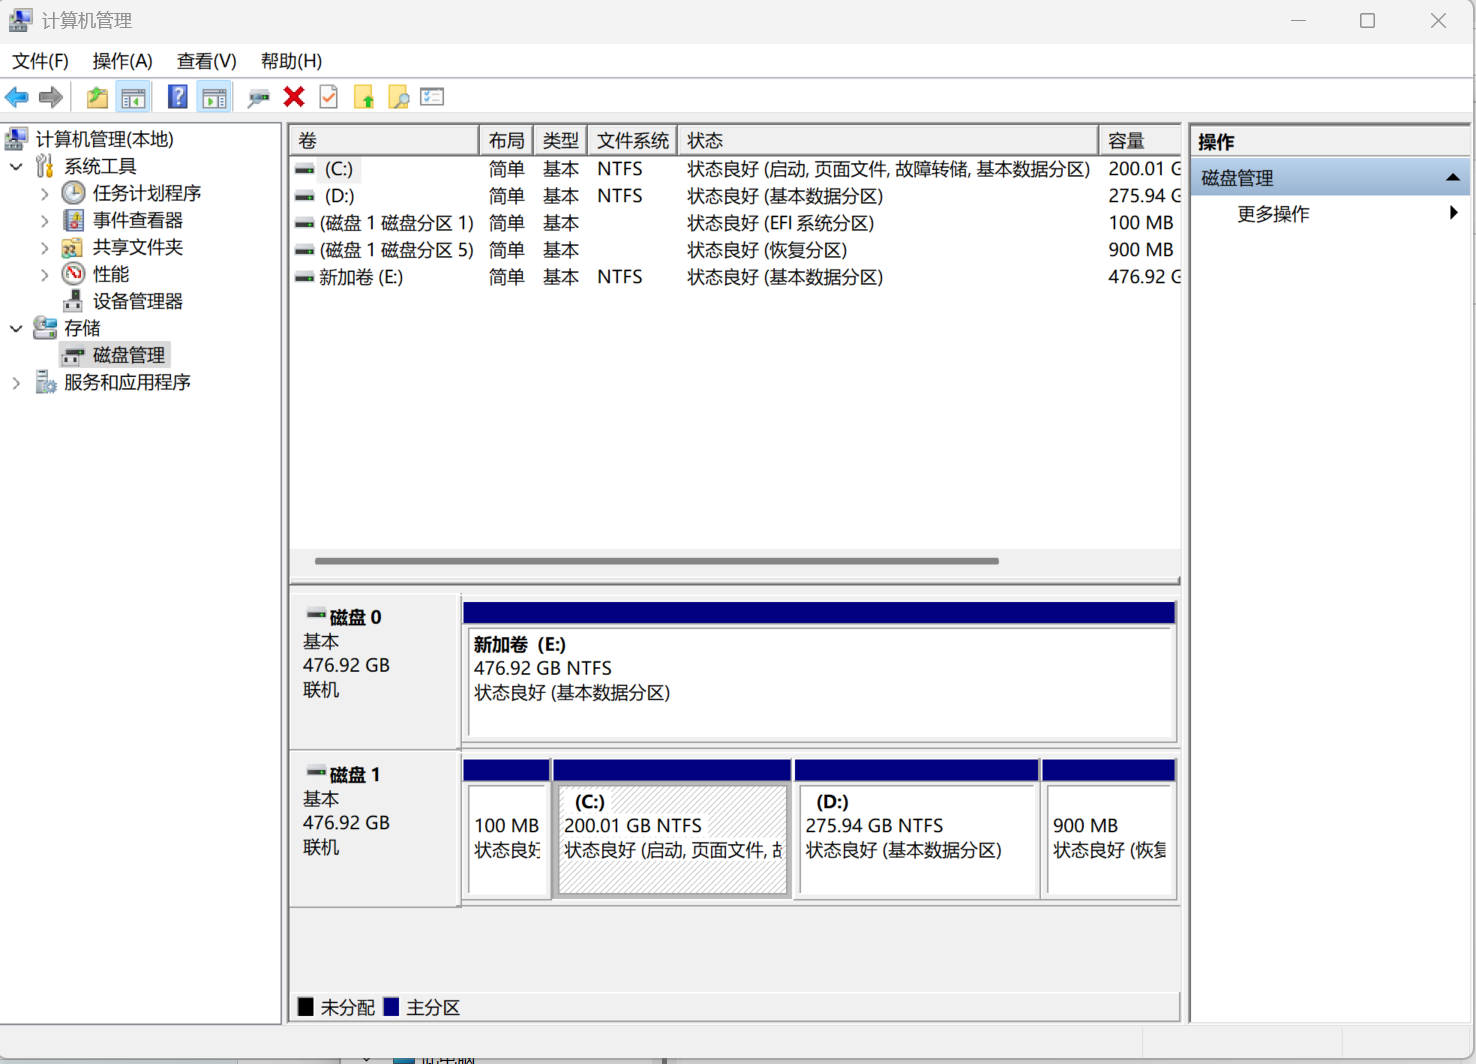Screen dimensions: 1476x1064
Task: Click the 计算机管理 title bar app icon
Action: point(20,20)
